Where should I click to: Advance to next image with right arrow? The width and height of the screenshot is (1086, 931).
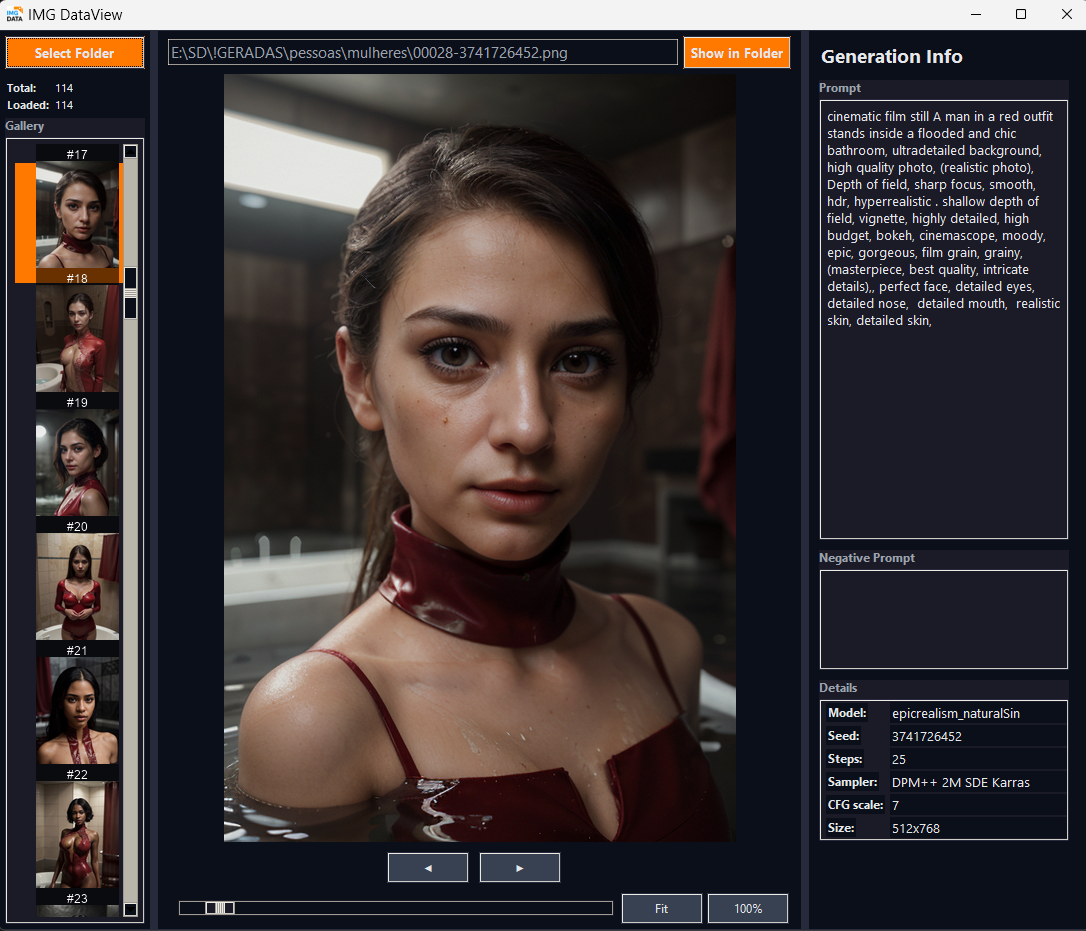pyautogui.click(x=519, y=868)
